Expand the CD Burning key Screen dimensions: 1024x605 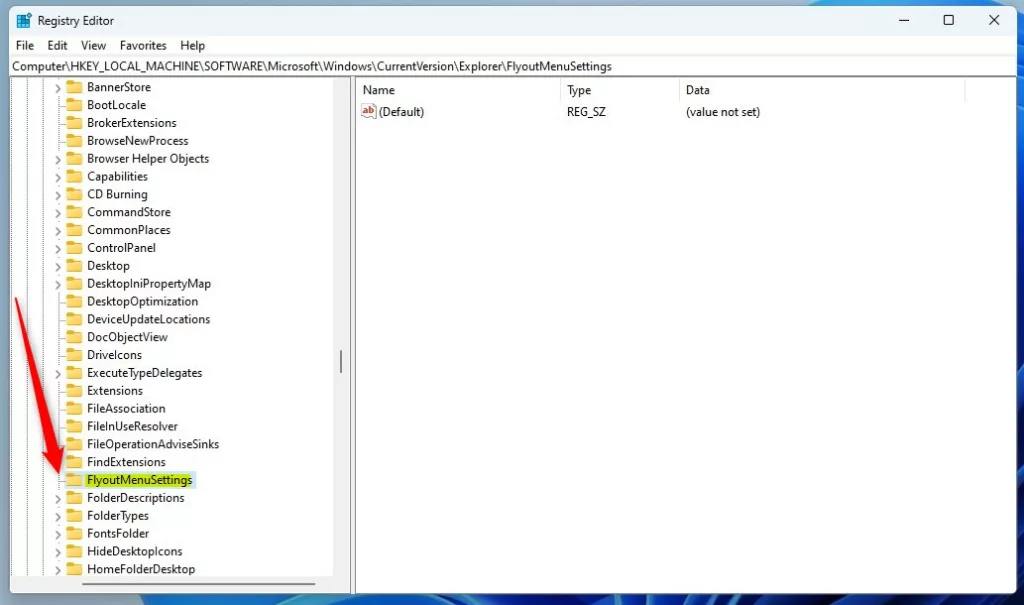[x=57, y=195]
